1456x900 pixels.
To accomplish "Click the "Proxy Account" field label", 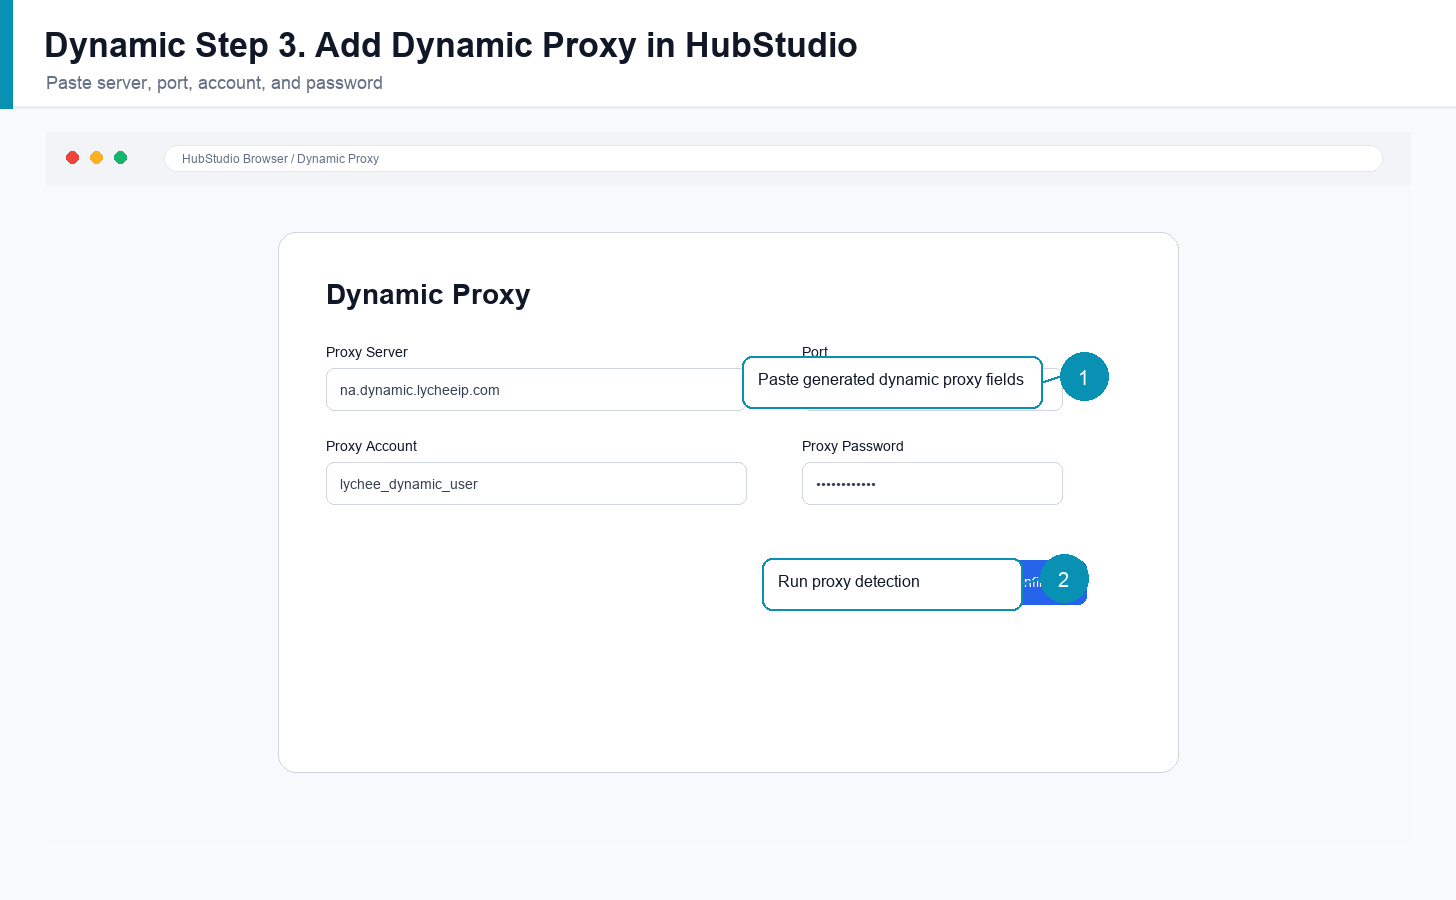I will click(371, 446).
